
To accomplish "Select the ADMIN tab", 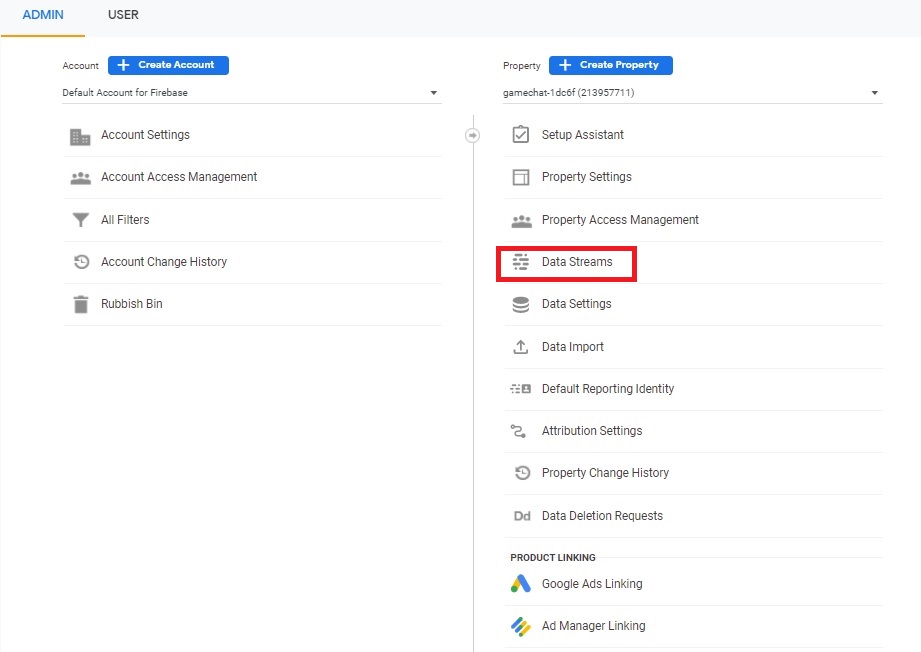I will (43, 15).
